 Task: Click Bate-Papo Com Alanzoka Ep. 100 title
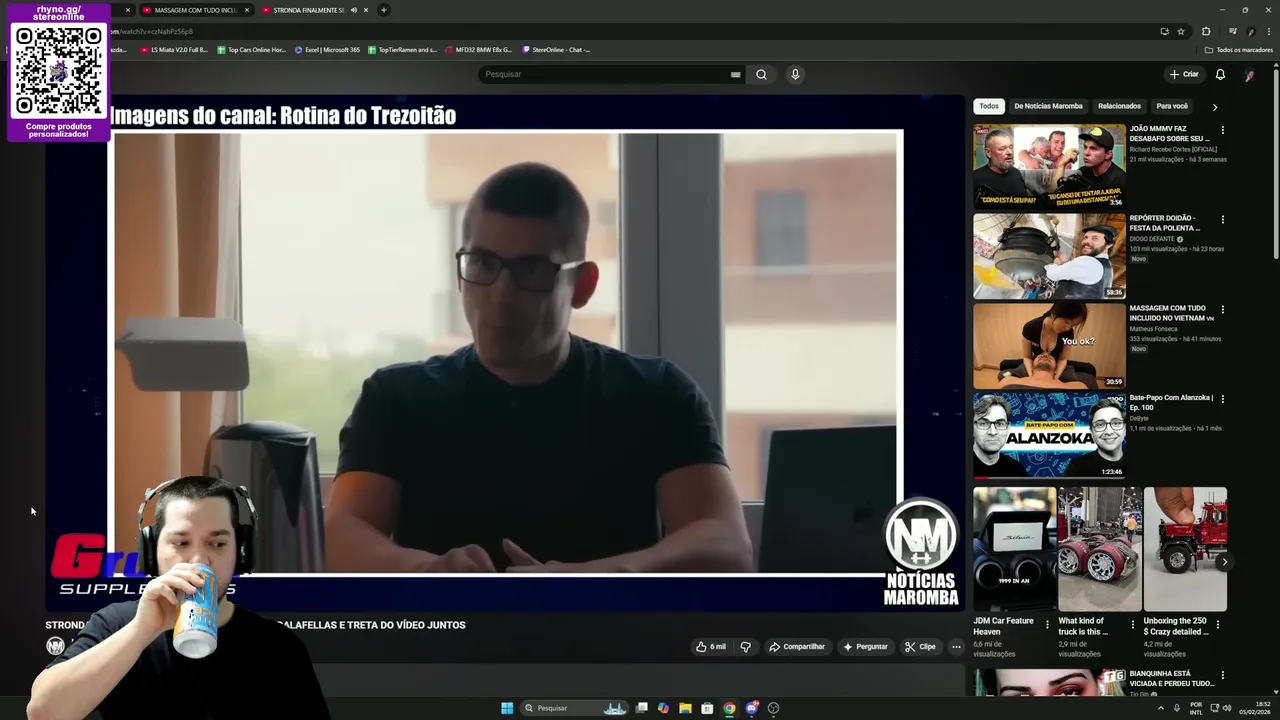point(1171,403)
